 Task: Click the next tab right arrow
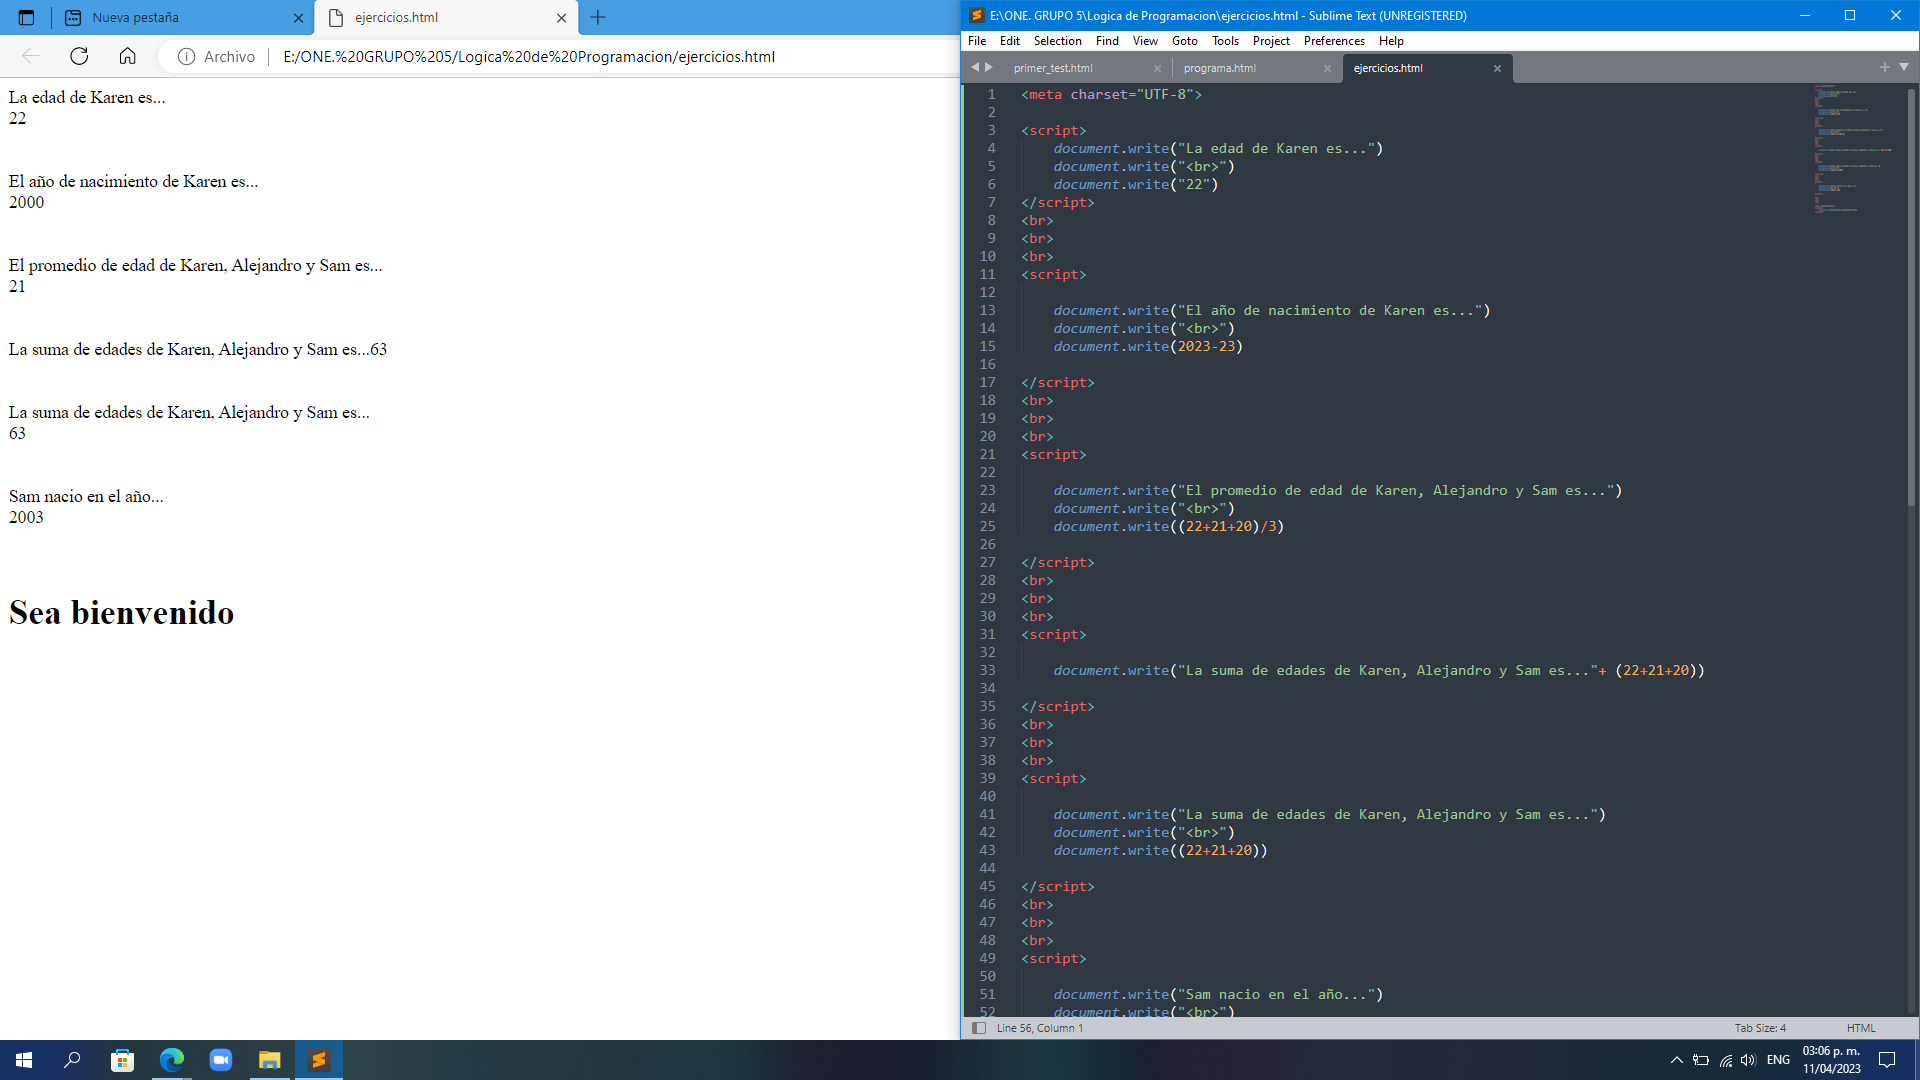click(989, 67)
